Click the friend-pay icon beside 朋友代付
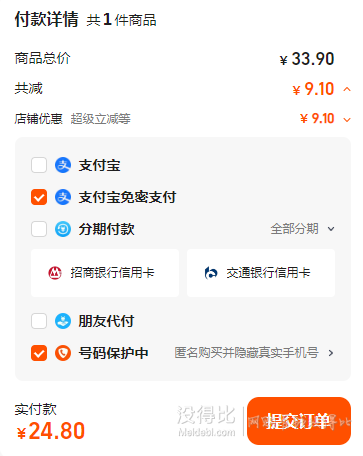This screenshot has height=456, width=363. click(63, 321)
